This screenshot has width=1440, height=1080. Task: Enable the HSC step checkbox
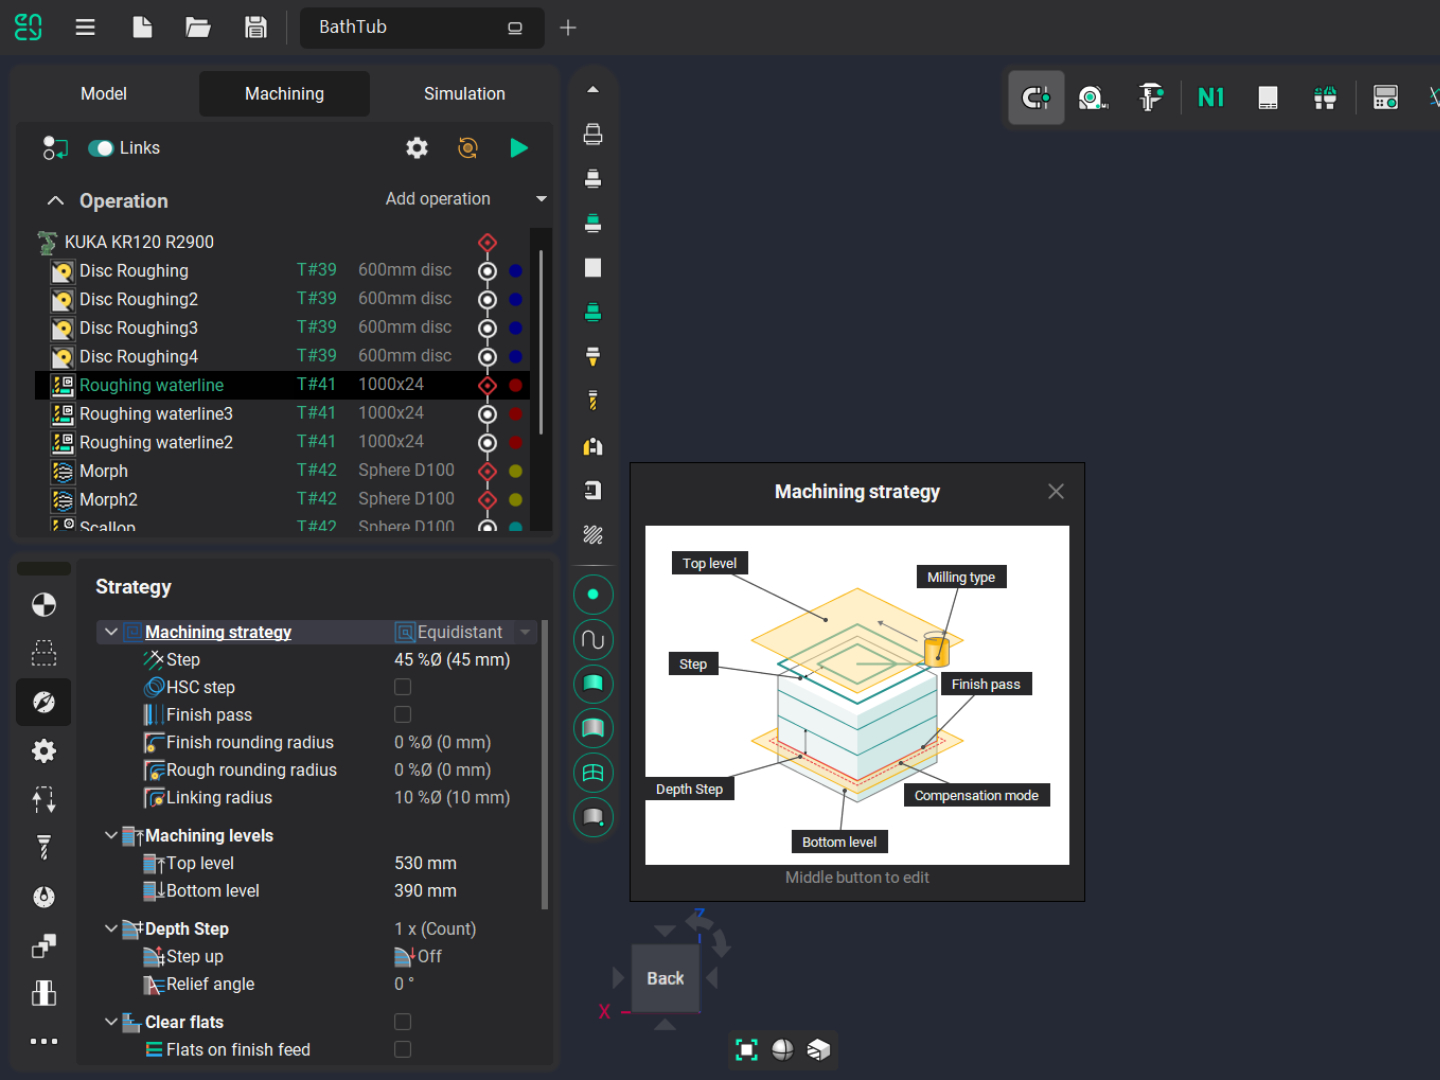click(402, 687)
